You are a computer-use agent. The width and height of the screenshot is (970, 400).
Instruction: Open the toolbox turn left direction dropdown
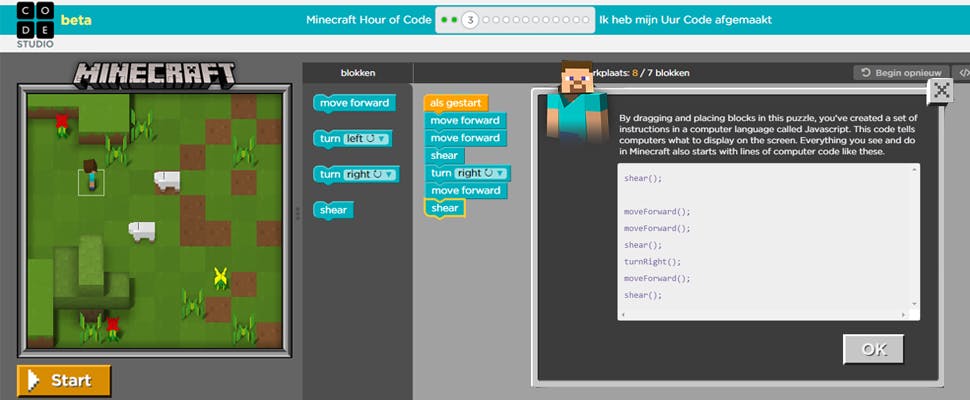click(365, 139)
